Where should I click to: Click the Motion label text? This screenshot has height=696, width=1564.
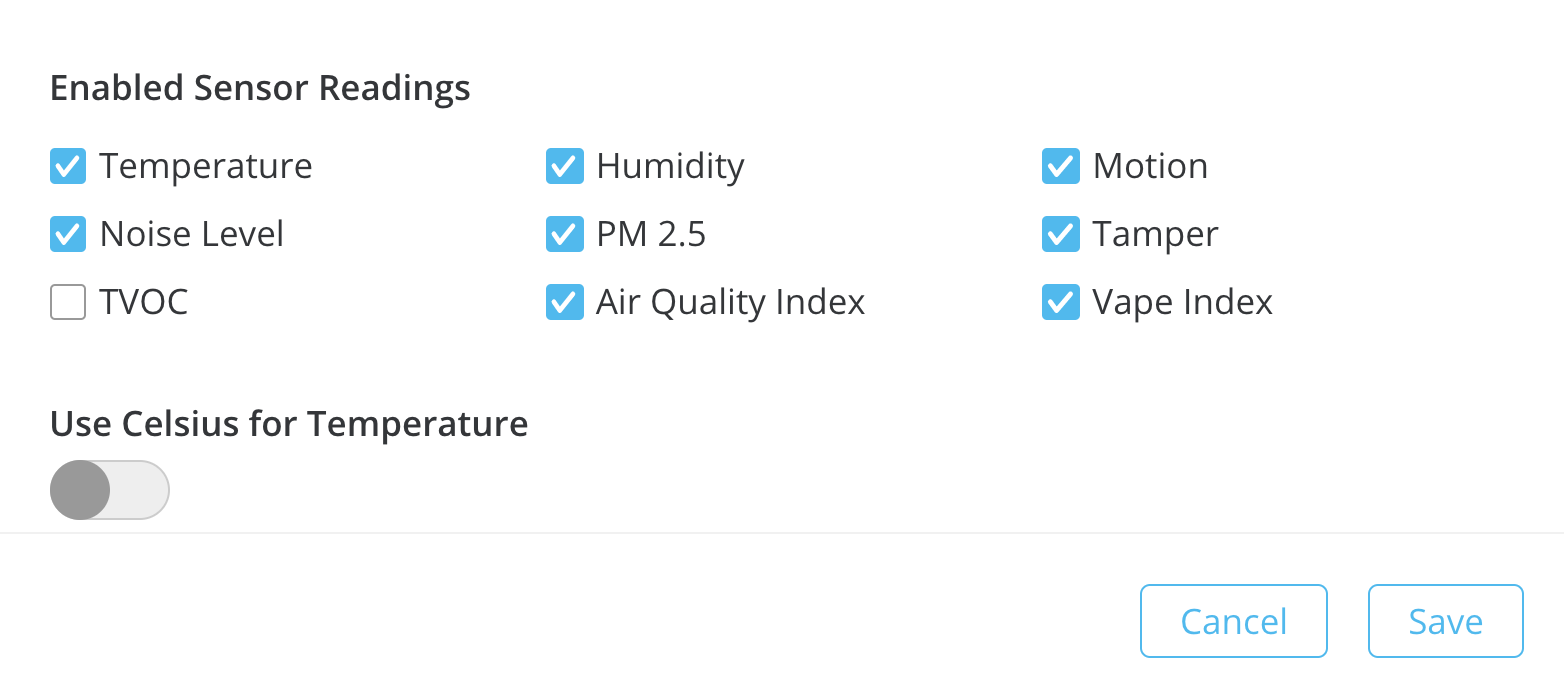tap(1151, 166)
